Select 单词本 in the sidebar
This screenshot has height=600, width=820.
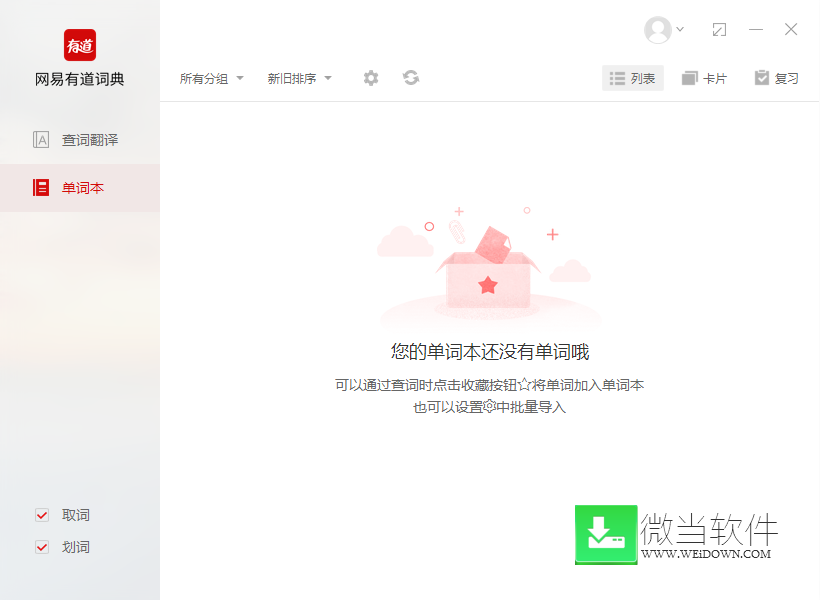click(82, 188)
